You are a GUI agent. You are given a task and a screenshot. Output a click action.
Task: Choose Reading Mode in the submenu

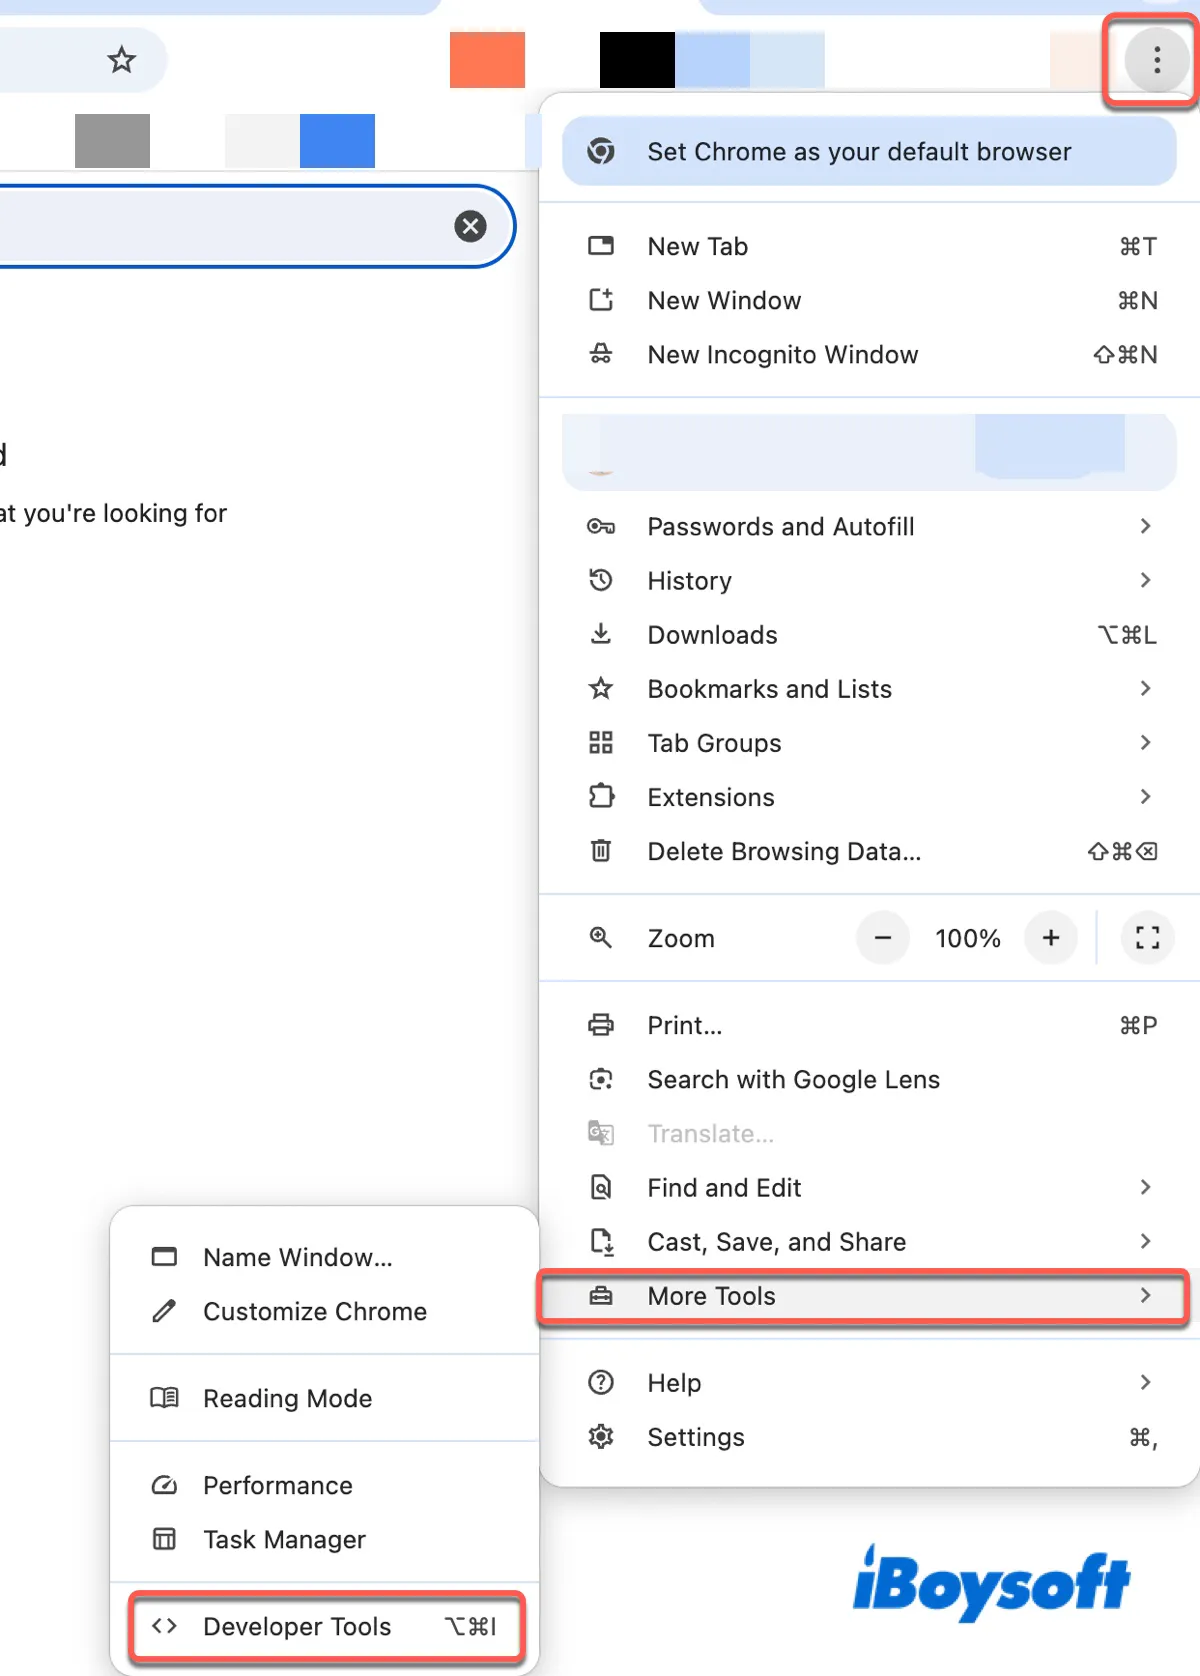[325, 1397]
